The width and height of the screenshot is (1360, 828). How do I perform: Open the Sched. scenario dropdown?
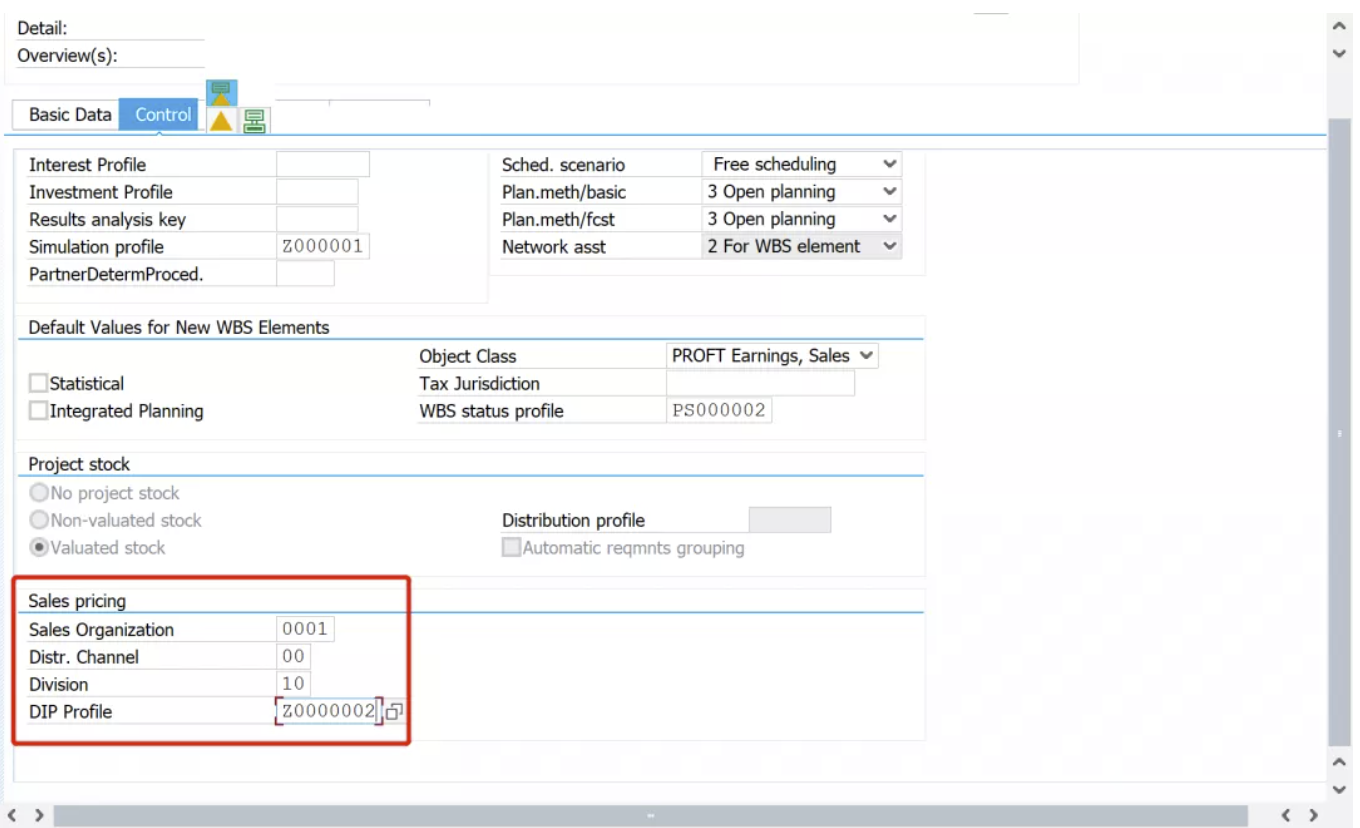[x=802, y=164]
